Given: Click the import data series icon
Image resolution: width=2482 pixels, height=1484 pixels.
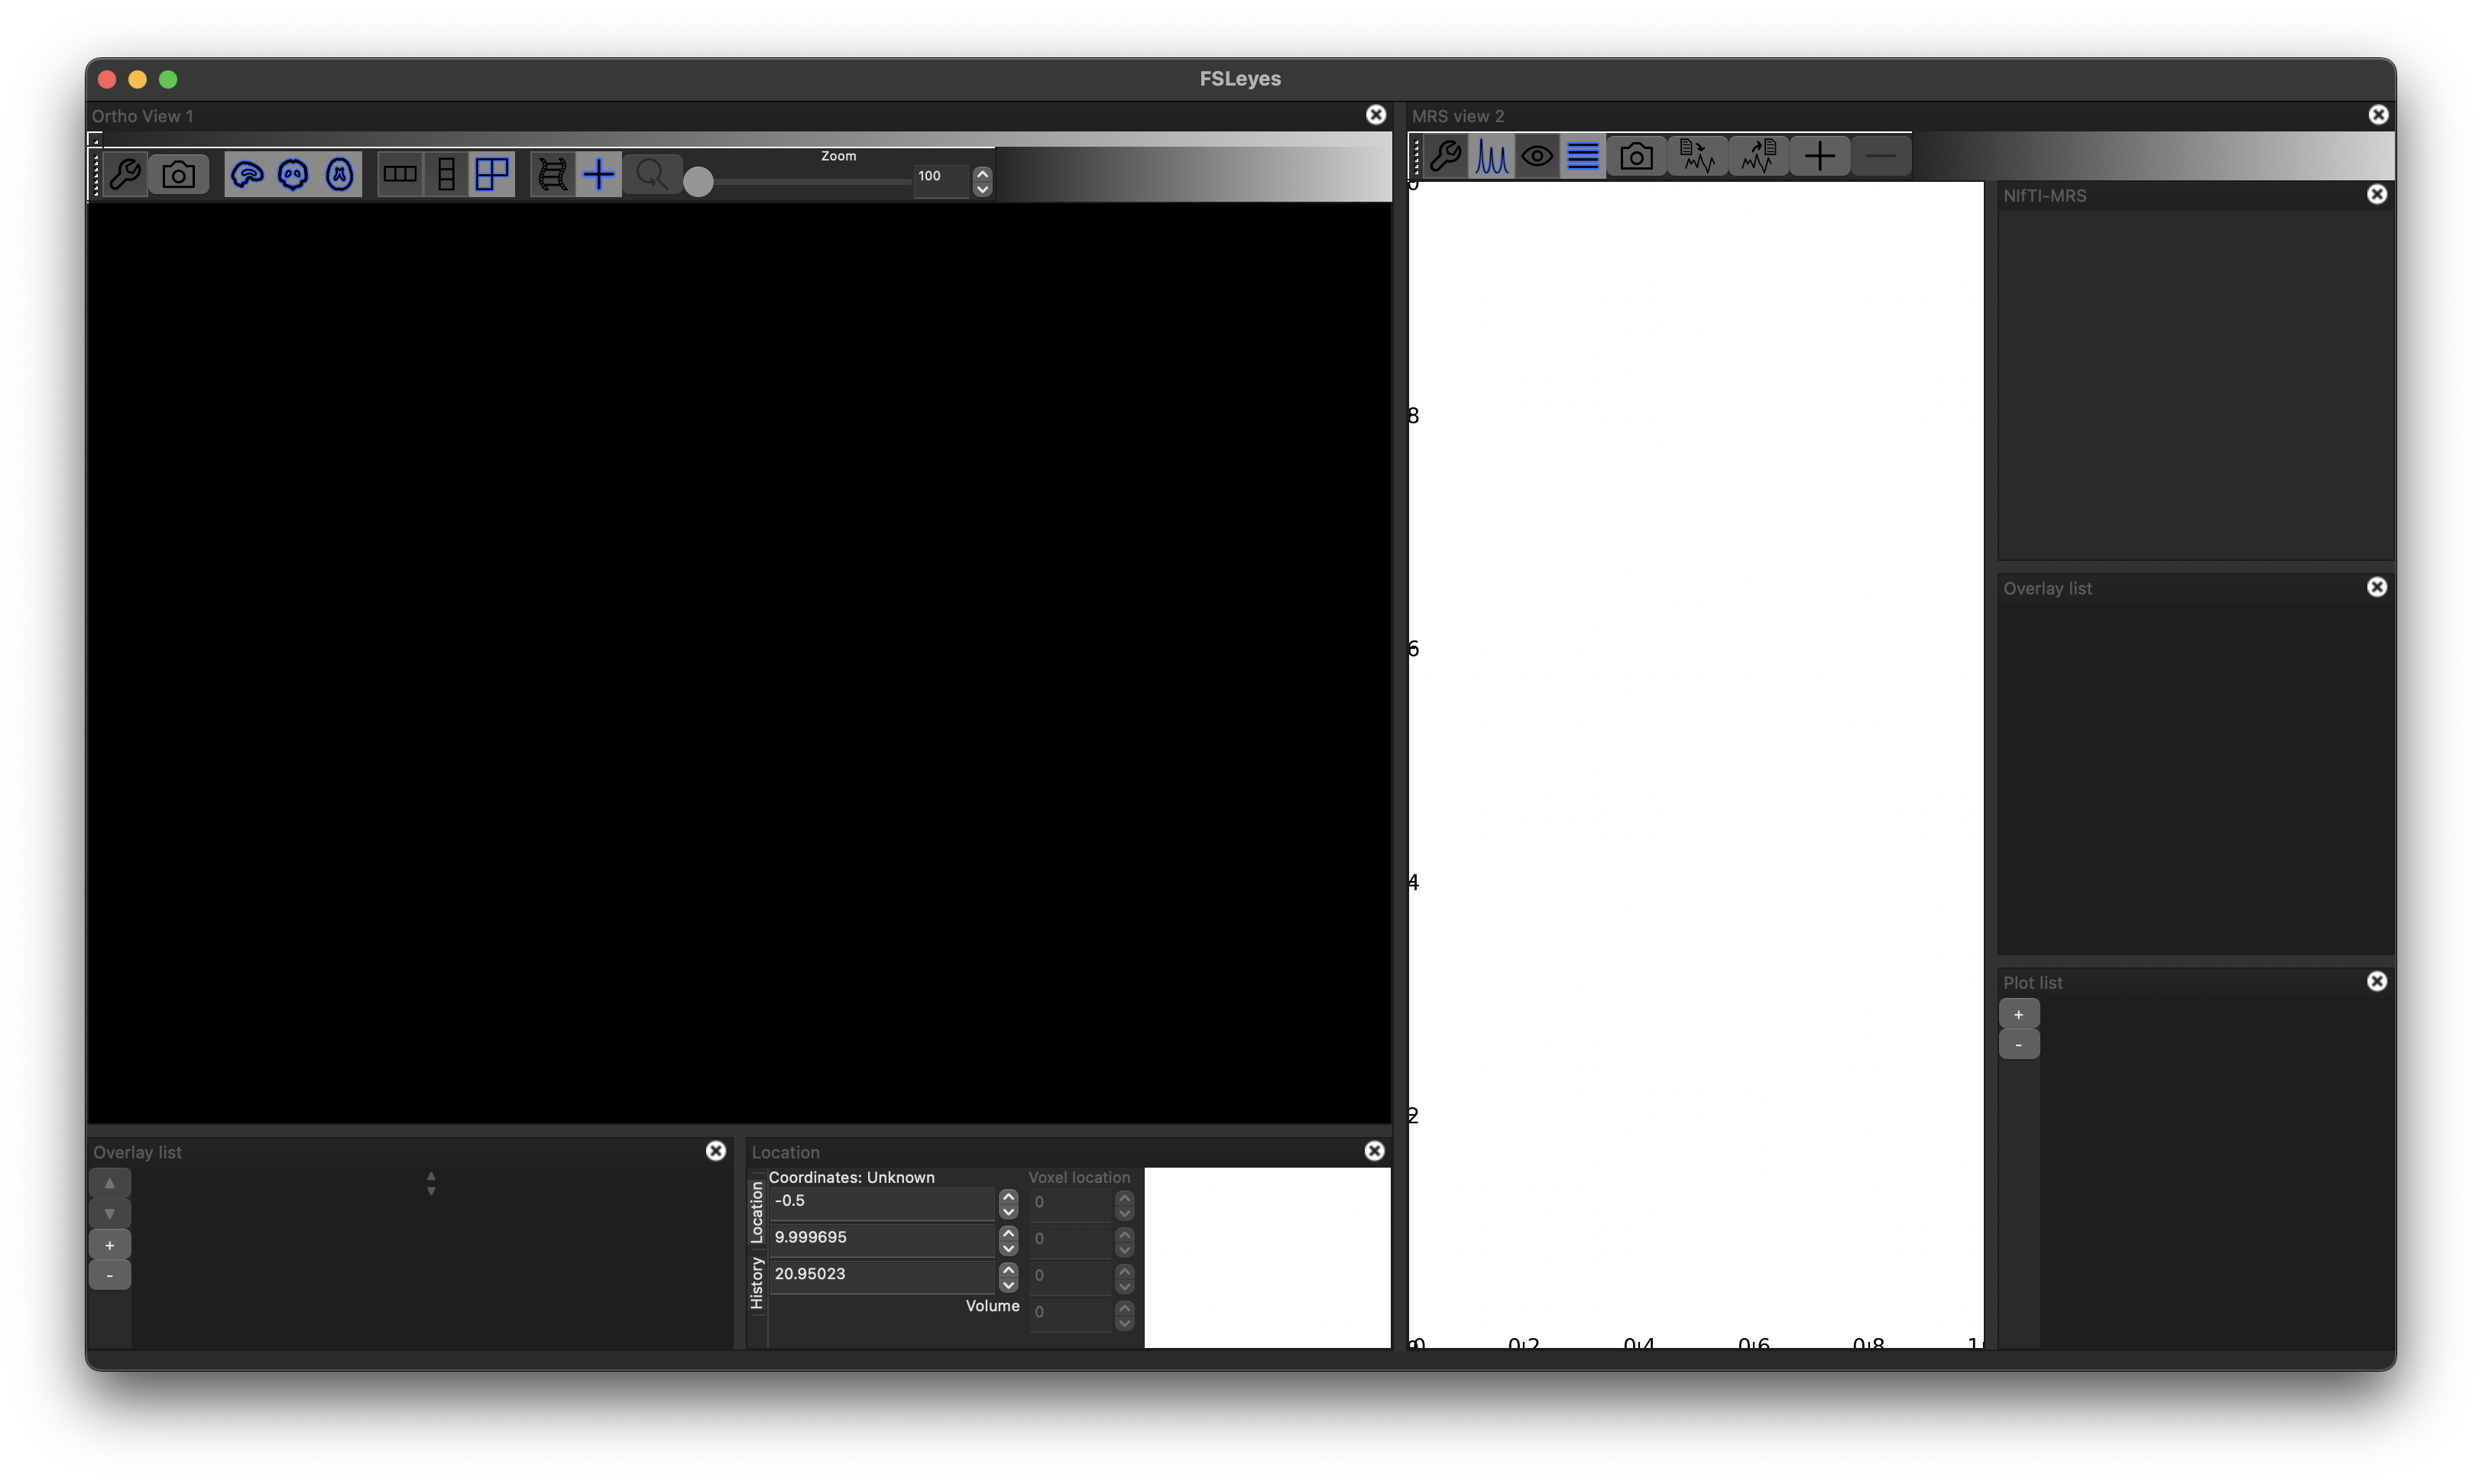Looking at the screenshot, I should point(1697,156).
